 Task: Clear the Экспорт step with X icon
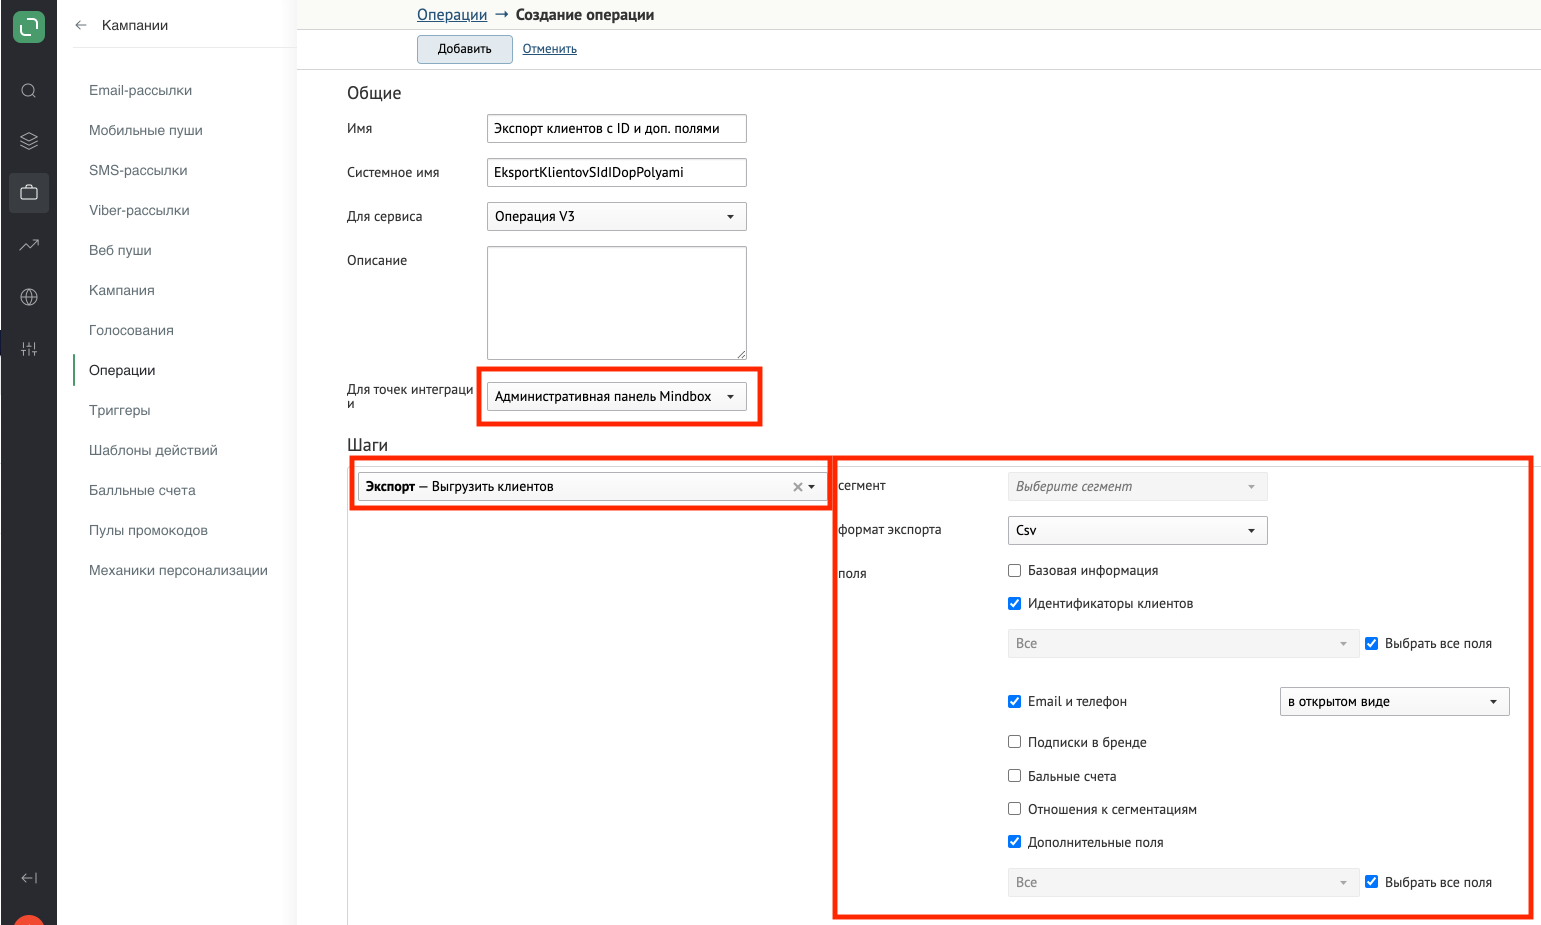797,487
